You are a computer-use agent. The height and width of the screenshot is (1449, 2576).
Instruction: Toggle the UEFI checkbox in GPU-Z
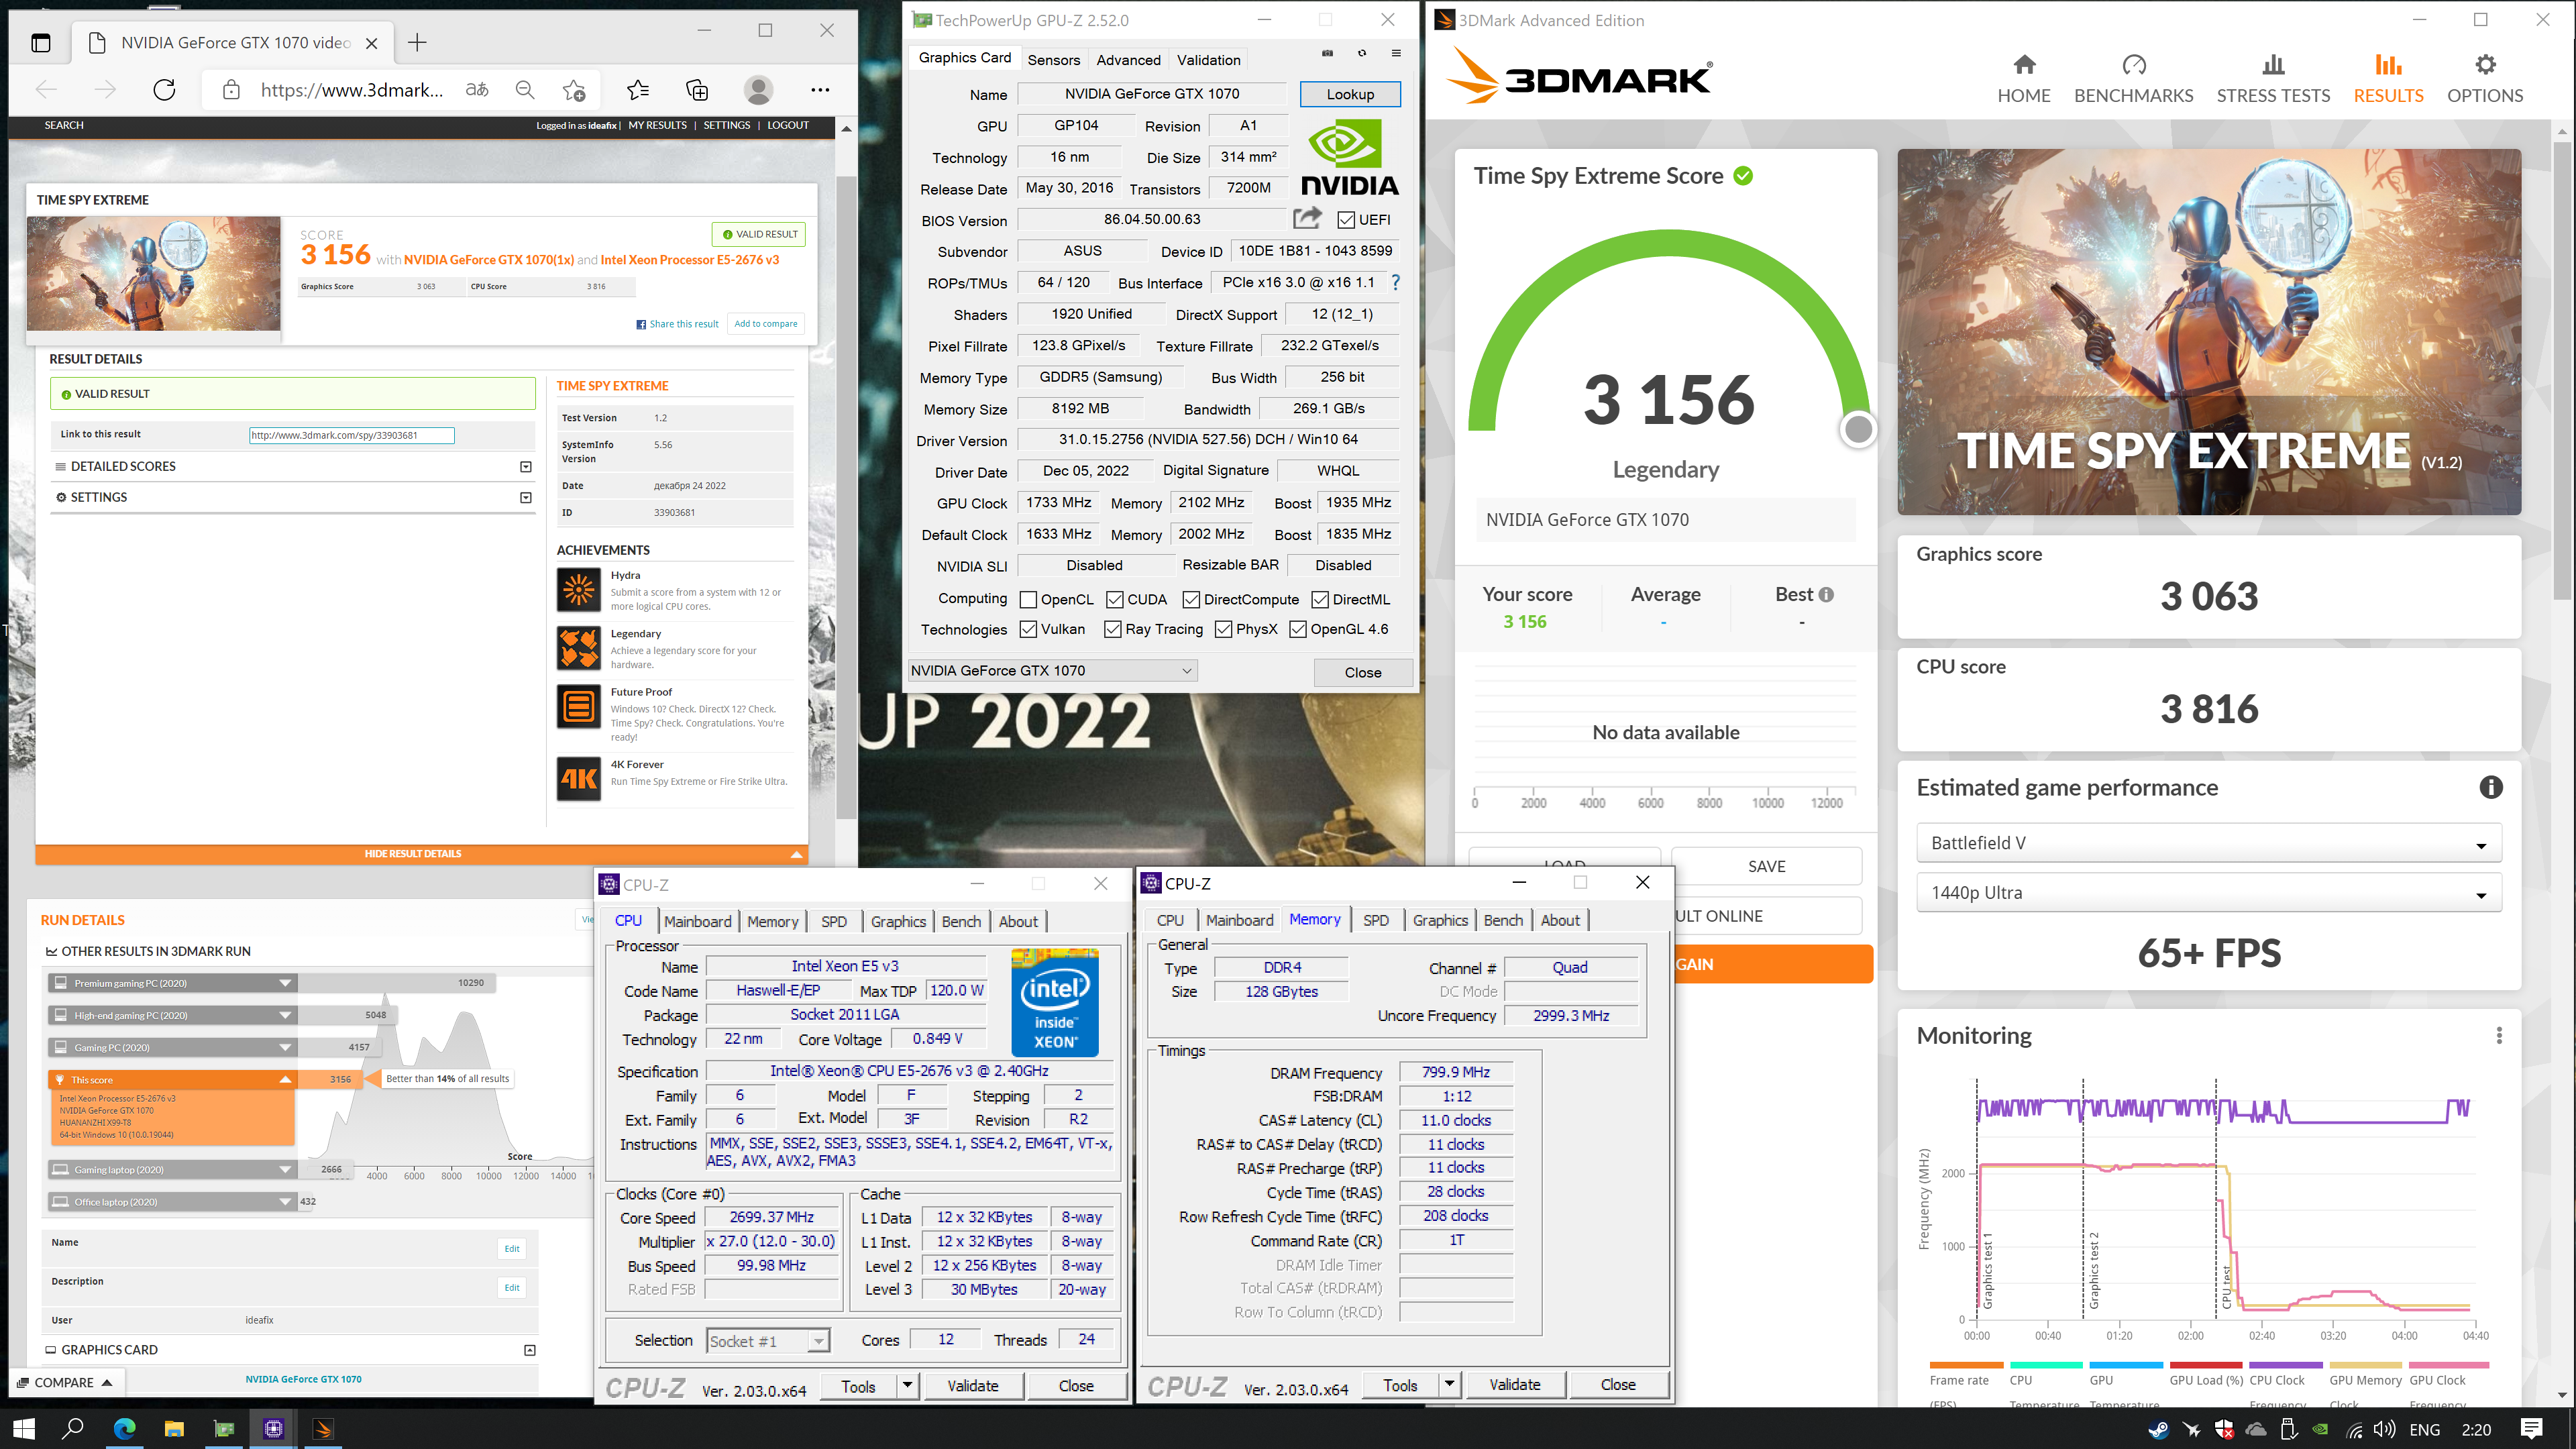coord(1346,220)
